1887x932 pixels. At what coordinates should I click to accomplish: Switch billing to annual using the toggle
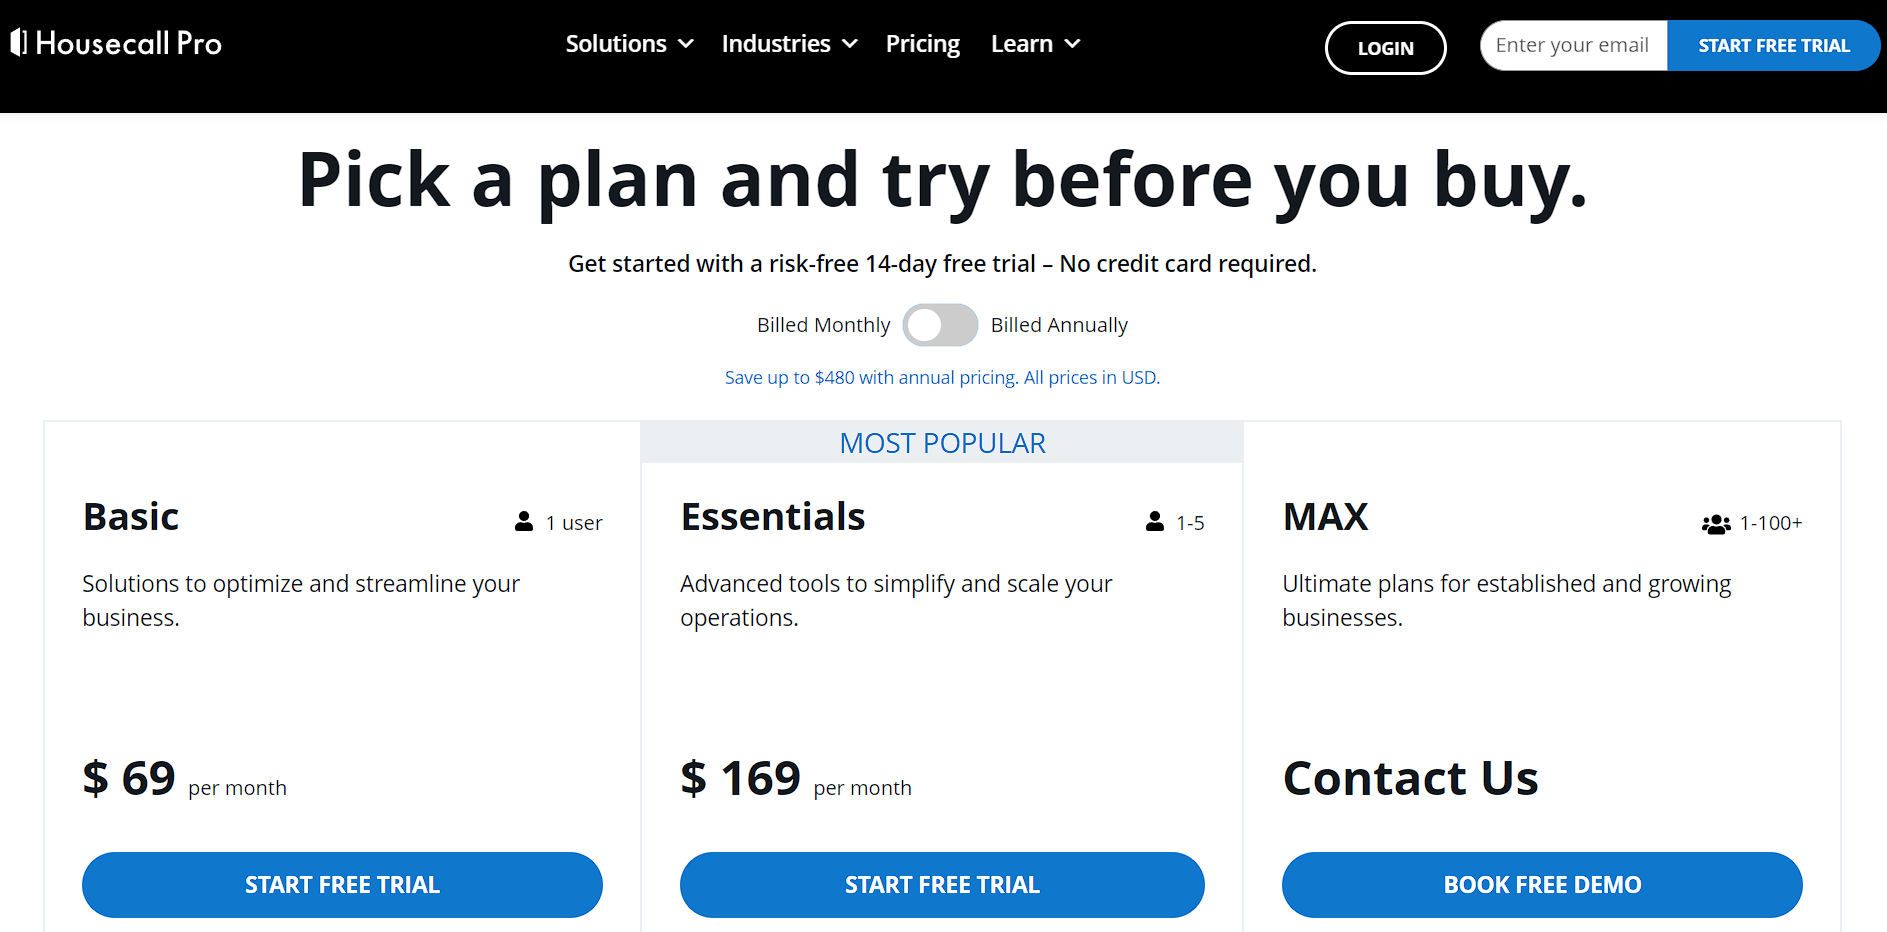point(940,325)
